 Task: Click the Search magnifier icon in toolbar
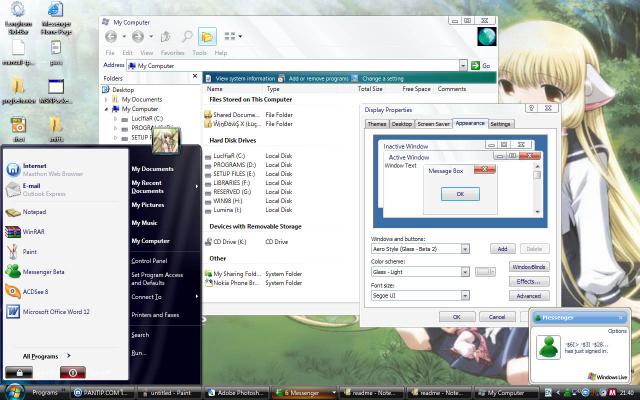(187, 37)
